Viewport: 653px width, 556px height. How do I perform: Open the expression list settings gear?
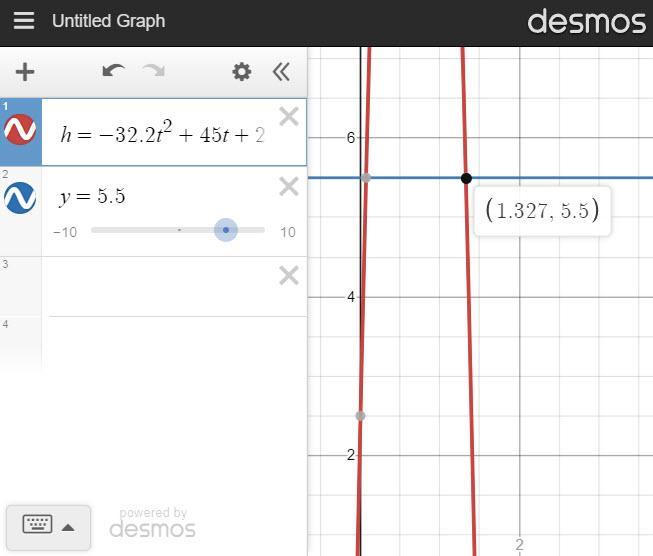click(x=242, y=72)
